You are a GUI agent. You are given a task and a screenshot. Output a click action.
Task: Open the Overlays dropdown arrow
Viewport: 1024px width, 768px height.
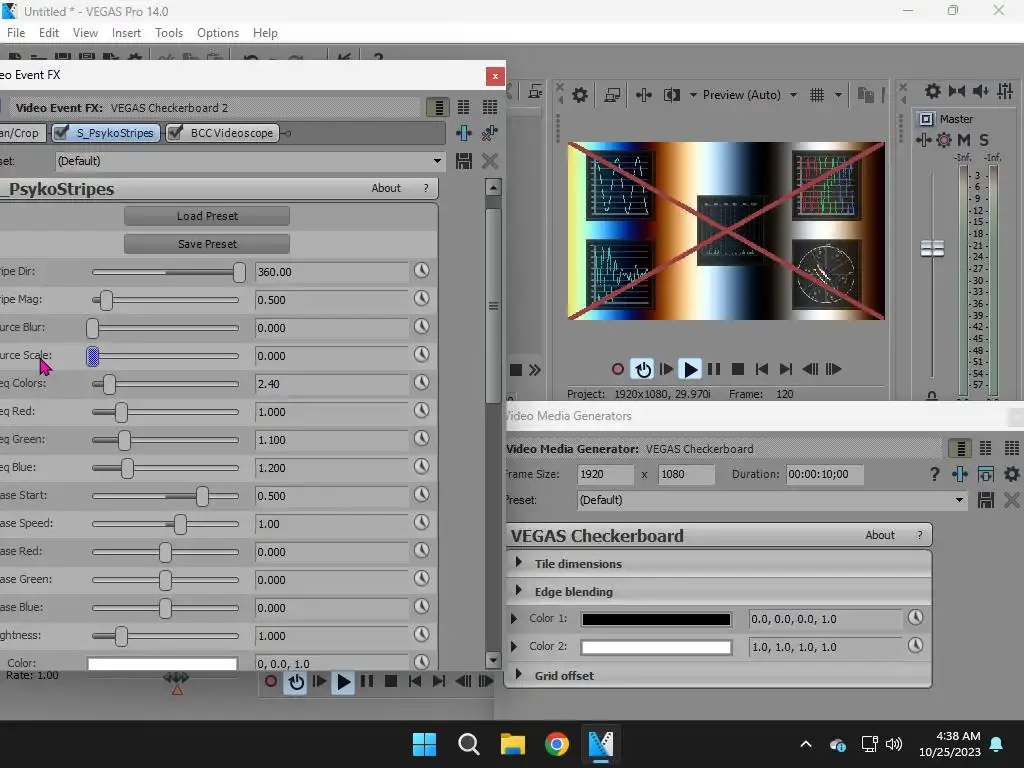coord(838,95)
